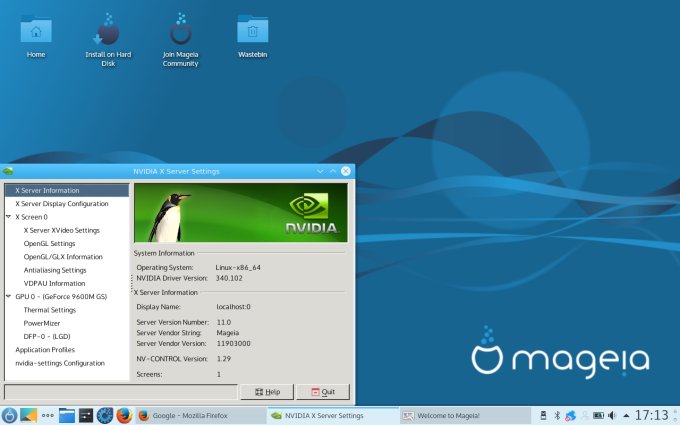Open Application Profiles page

click(x=45, y=350)
